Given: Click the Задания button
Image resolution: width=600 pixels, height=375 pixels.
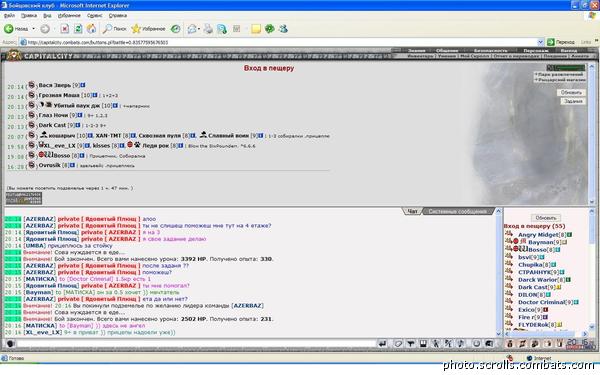Looking at the screenshot, I should [573, 101].
